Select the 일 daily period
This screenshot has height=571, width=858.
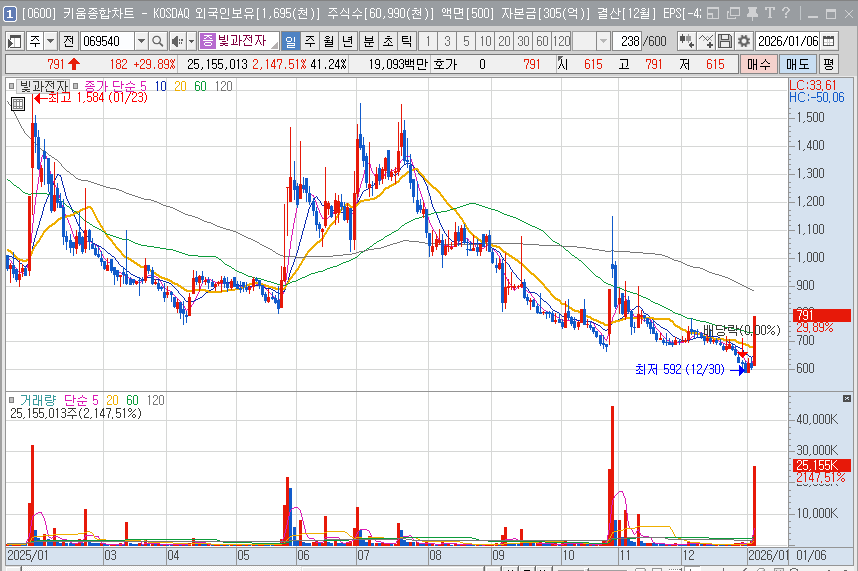tap(291, 41)
